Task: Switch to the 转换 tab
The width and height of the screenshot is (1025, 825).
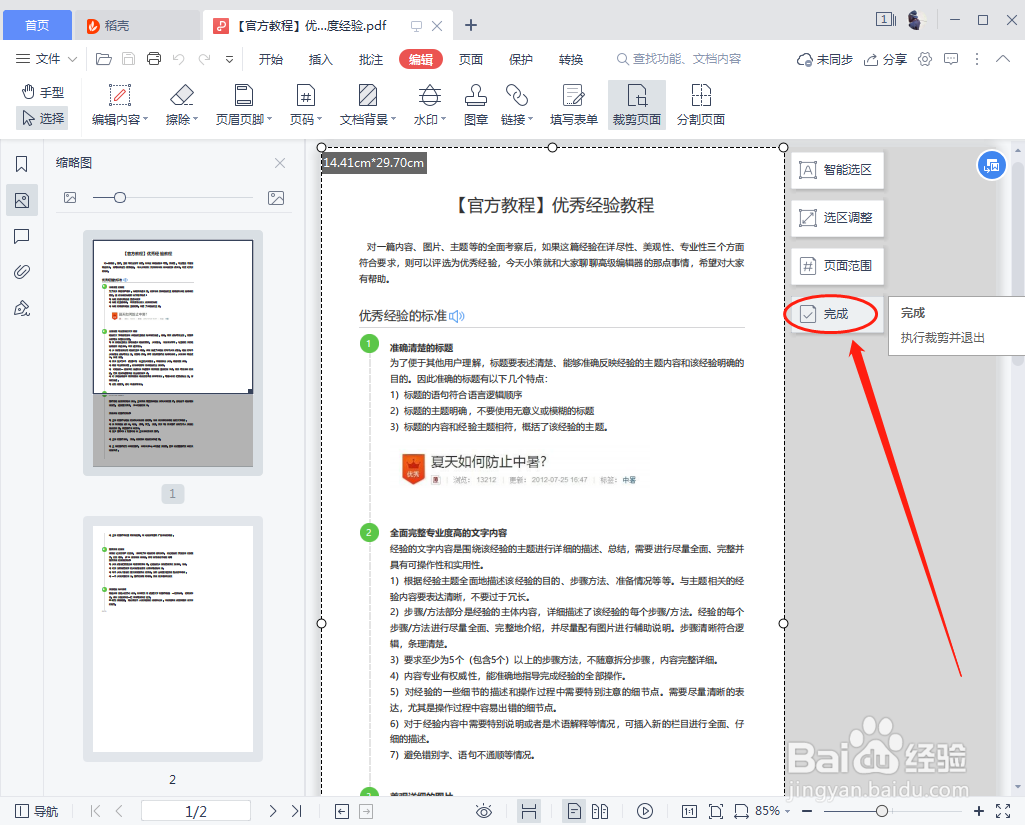Action: (x=571, y=59)
